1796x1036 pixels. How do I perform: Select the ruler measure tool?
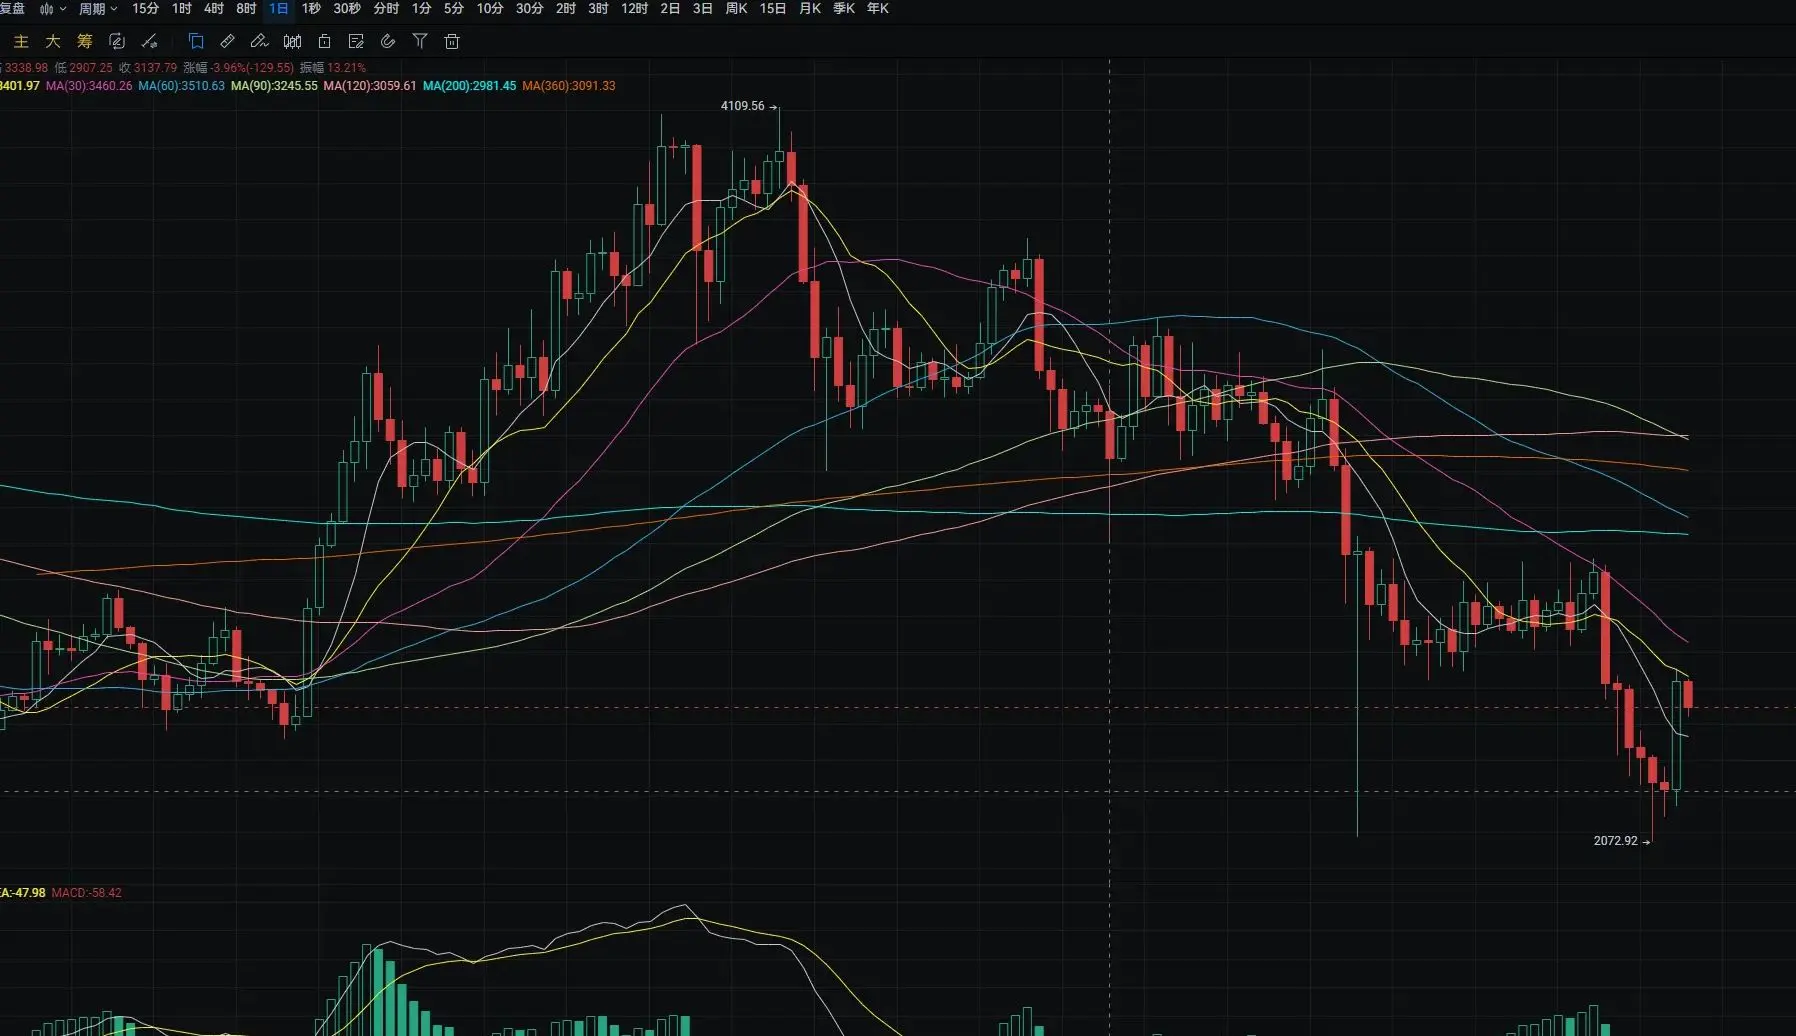(228, 42)
